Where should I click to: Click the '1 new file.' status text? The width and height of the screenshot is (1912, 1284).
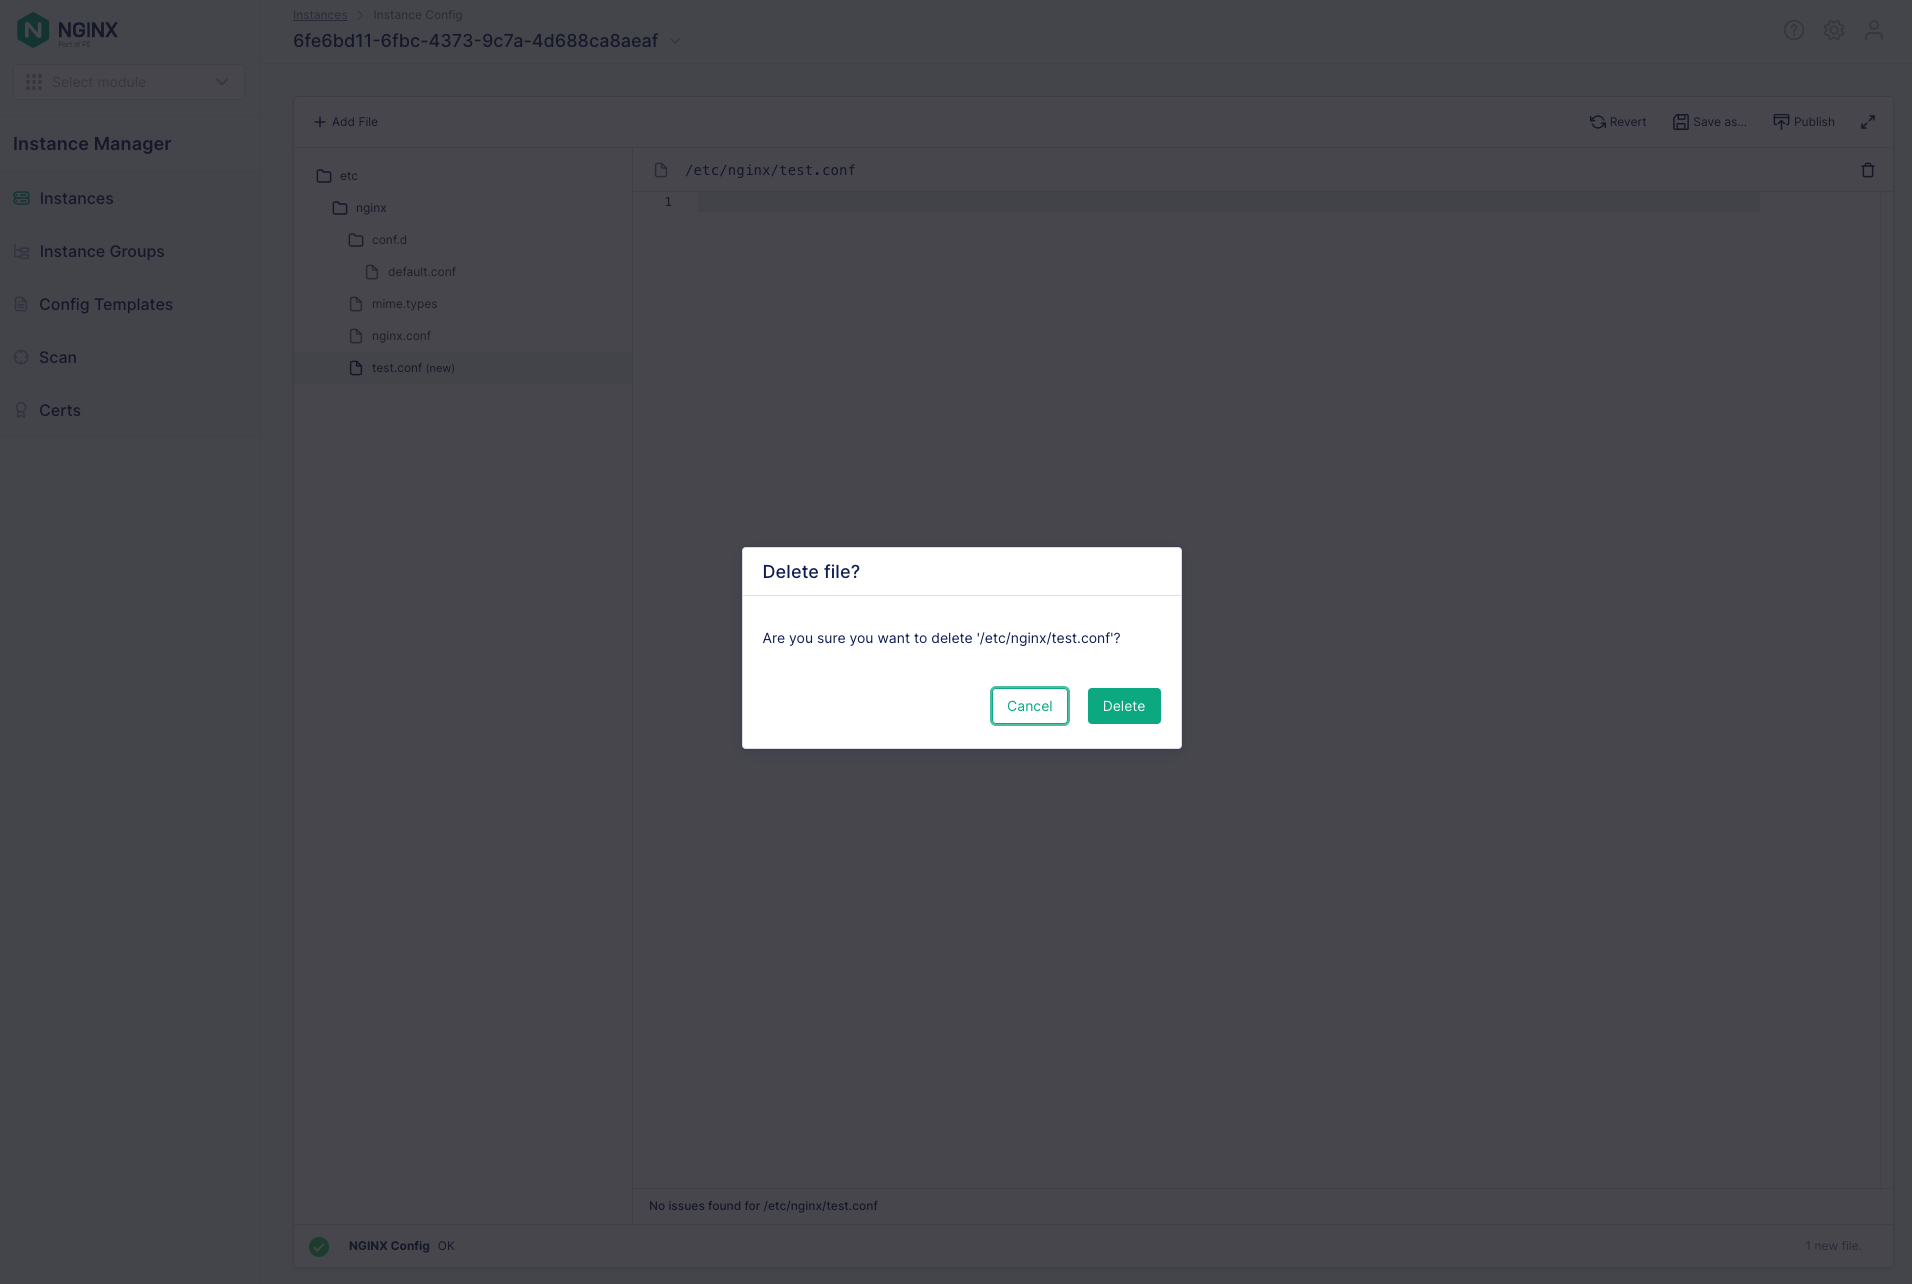tap(1833, 1246)
